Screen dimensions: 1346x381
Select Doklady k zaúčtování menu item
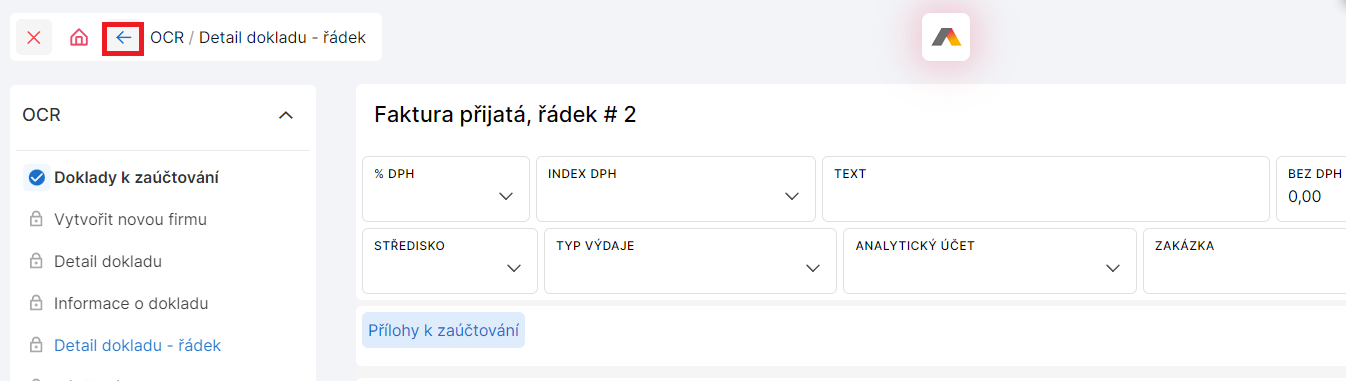tap(136, 178)
